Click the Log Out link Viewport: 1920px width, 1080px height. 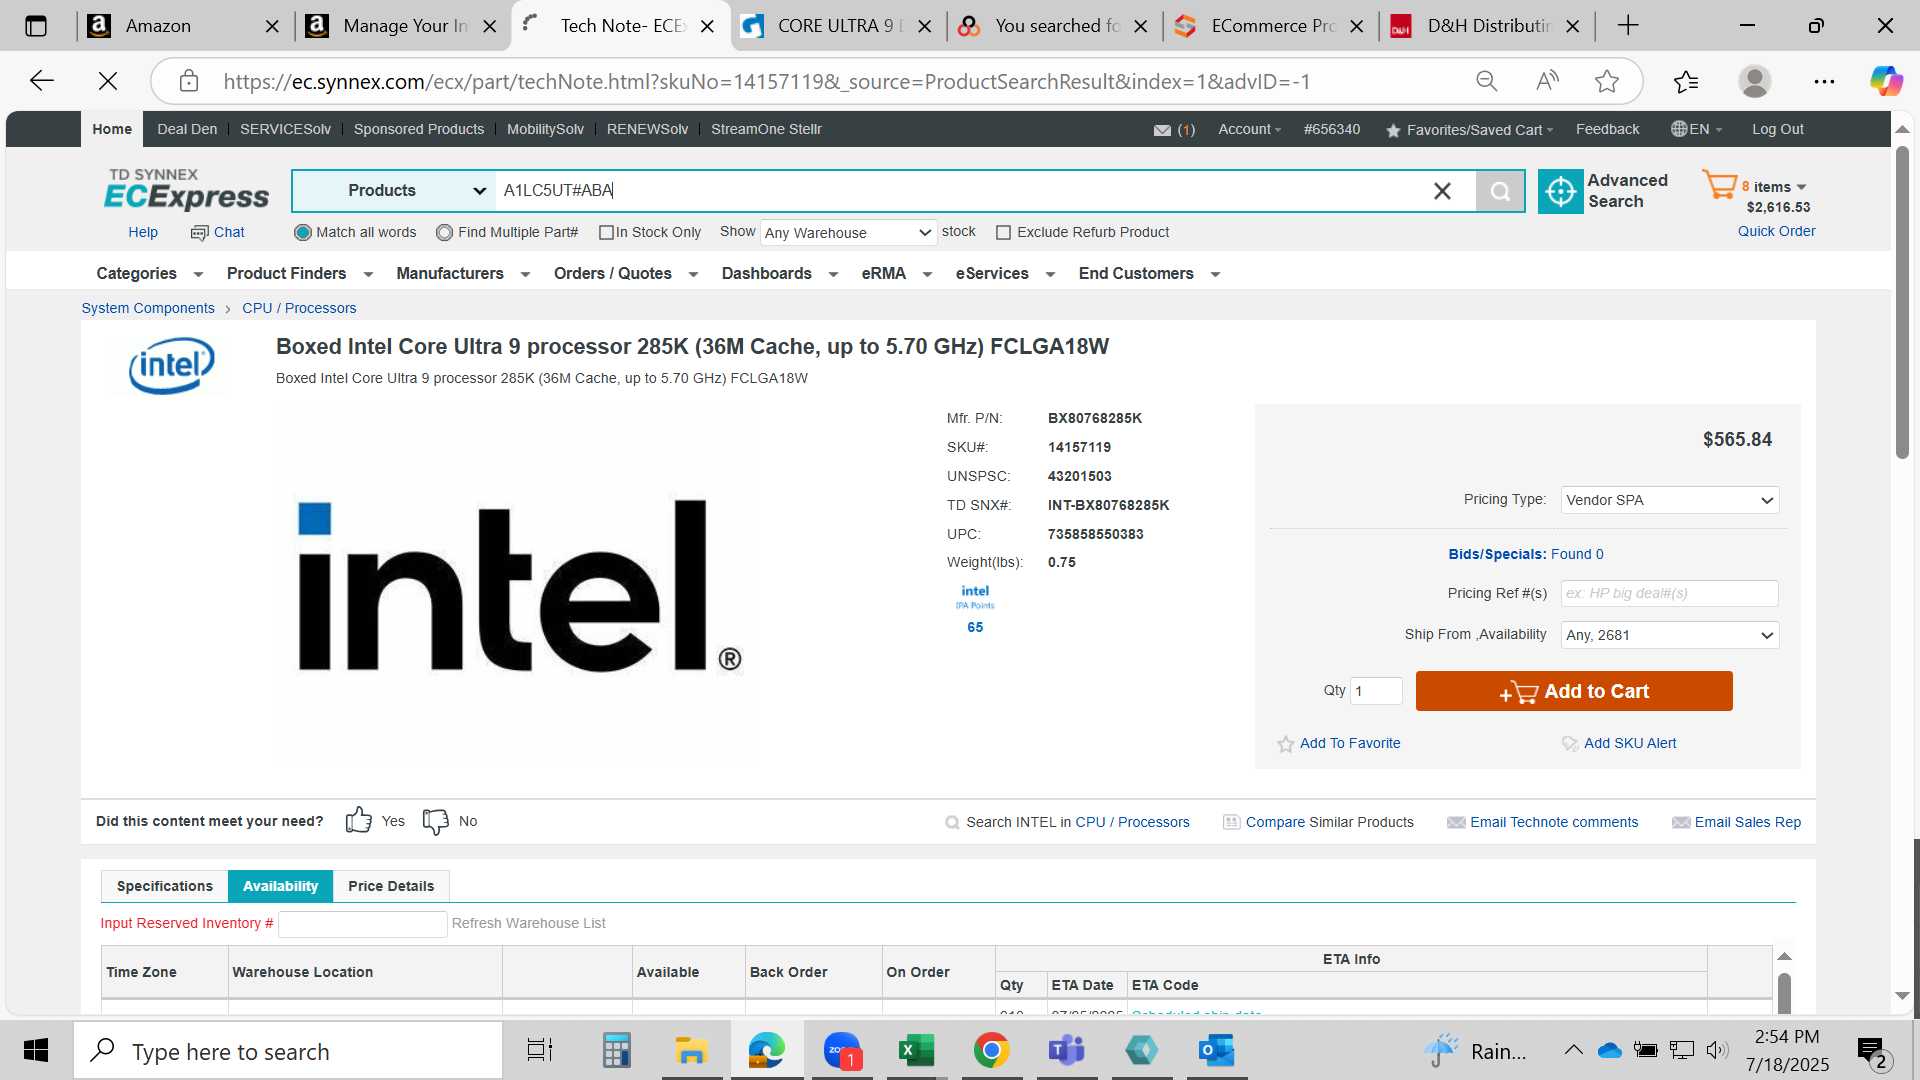pyautogui.click(x=1778, y=130)
